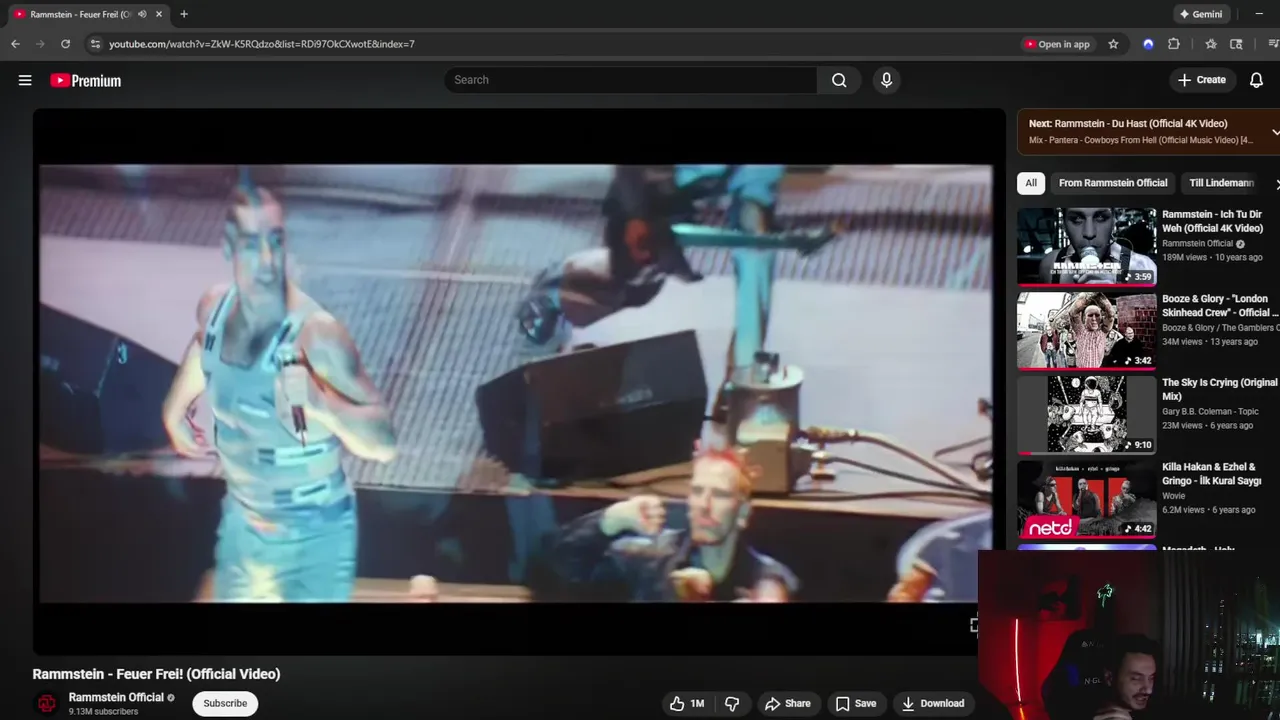Open Booze & Glory London Skinhead Crew title
1280x720 pixels.
point(1220,305)
